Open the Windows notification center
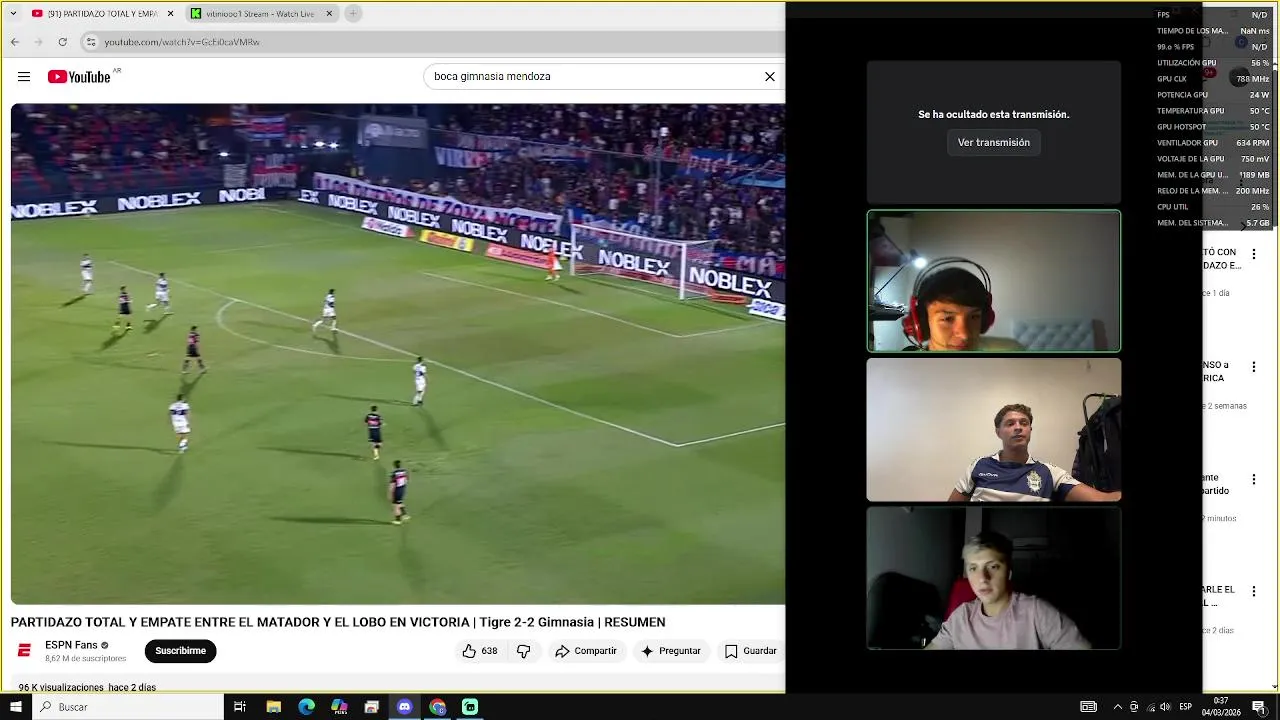 (1259, 707)
